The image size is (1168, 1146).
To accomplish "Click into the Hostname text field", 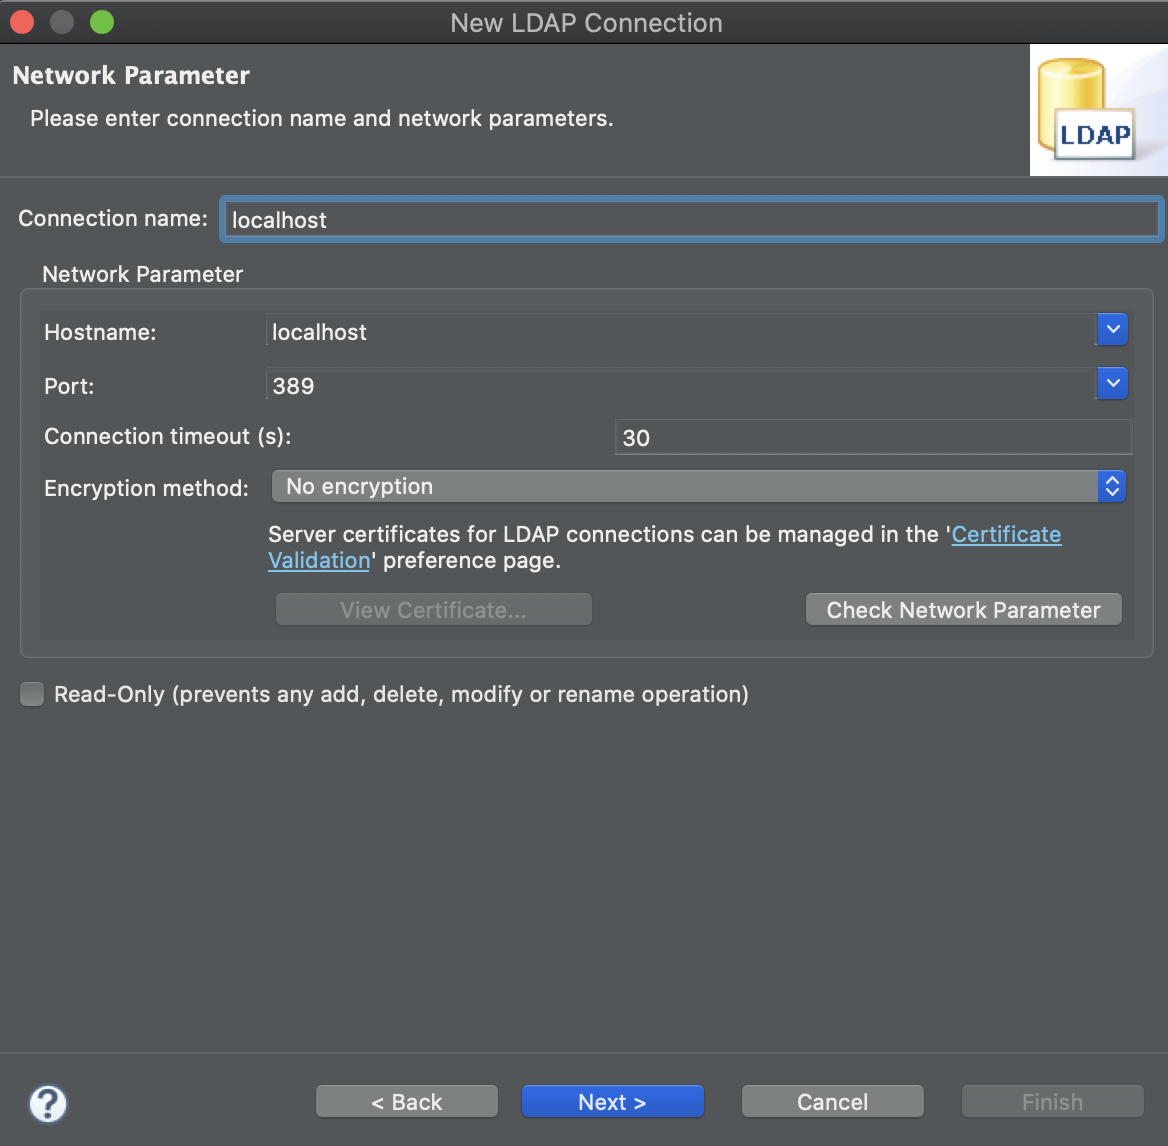I will (x=680, y=332).
